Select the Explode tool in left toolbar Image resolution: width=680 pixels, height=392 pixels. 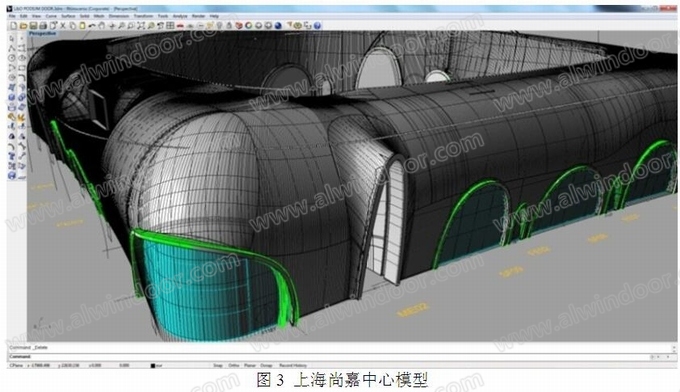[x=21, y=118]
